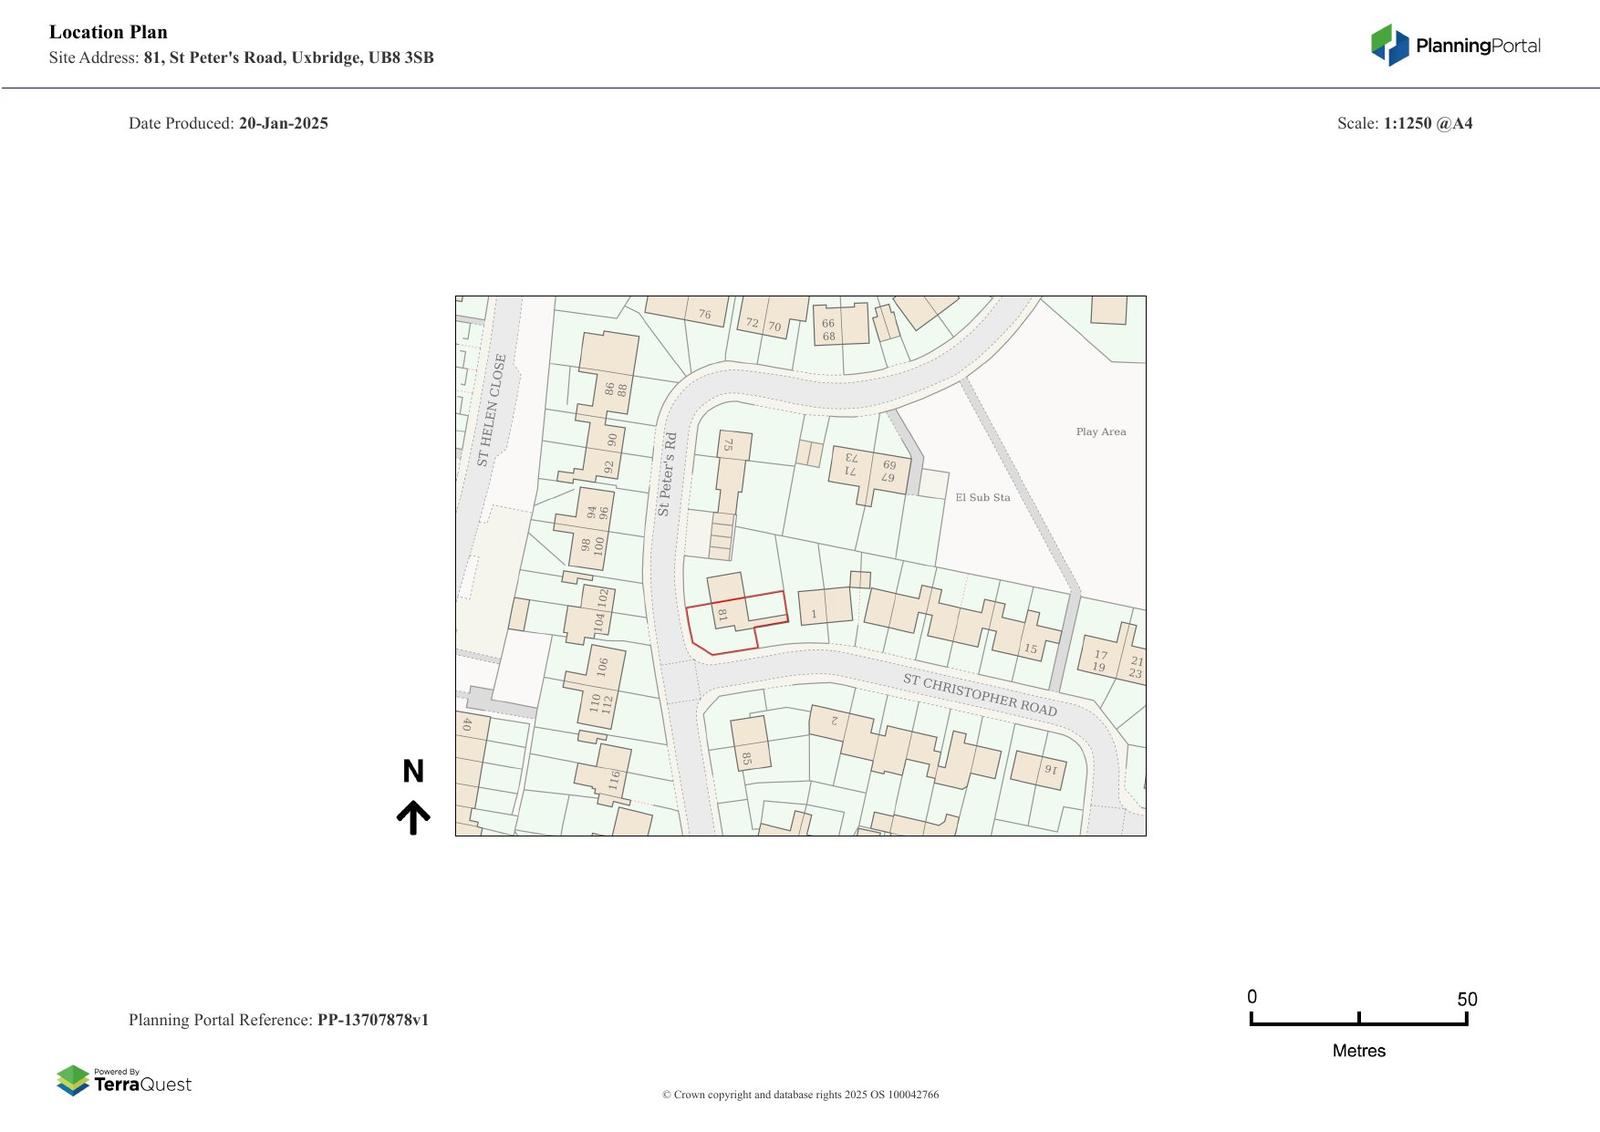Select the red-outlined site at number 81

(x=735, y=622)
